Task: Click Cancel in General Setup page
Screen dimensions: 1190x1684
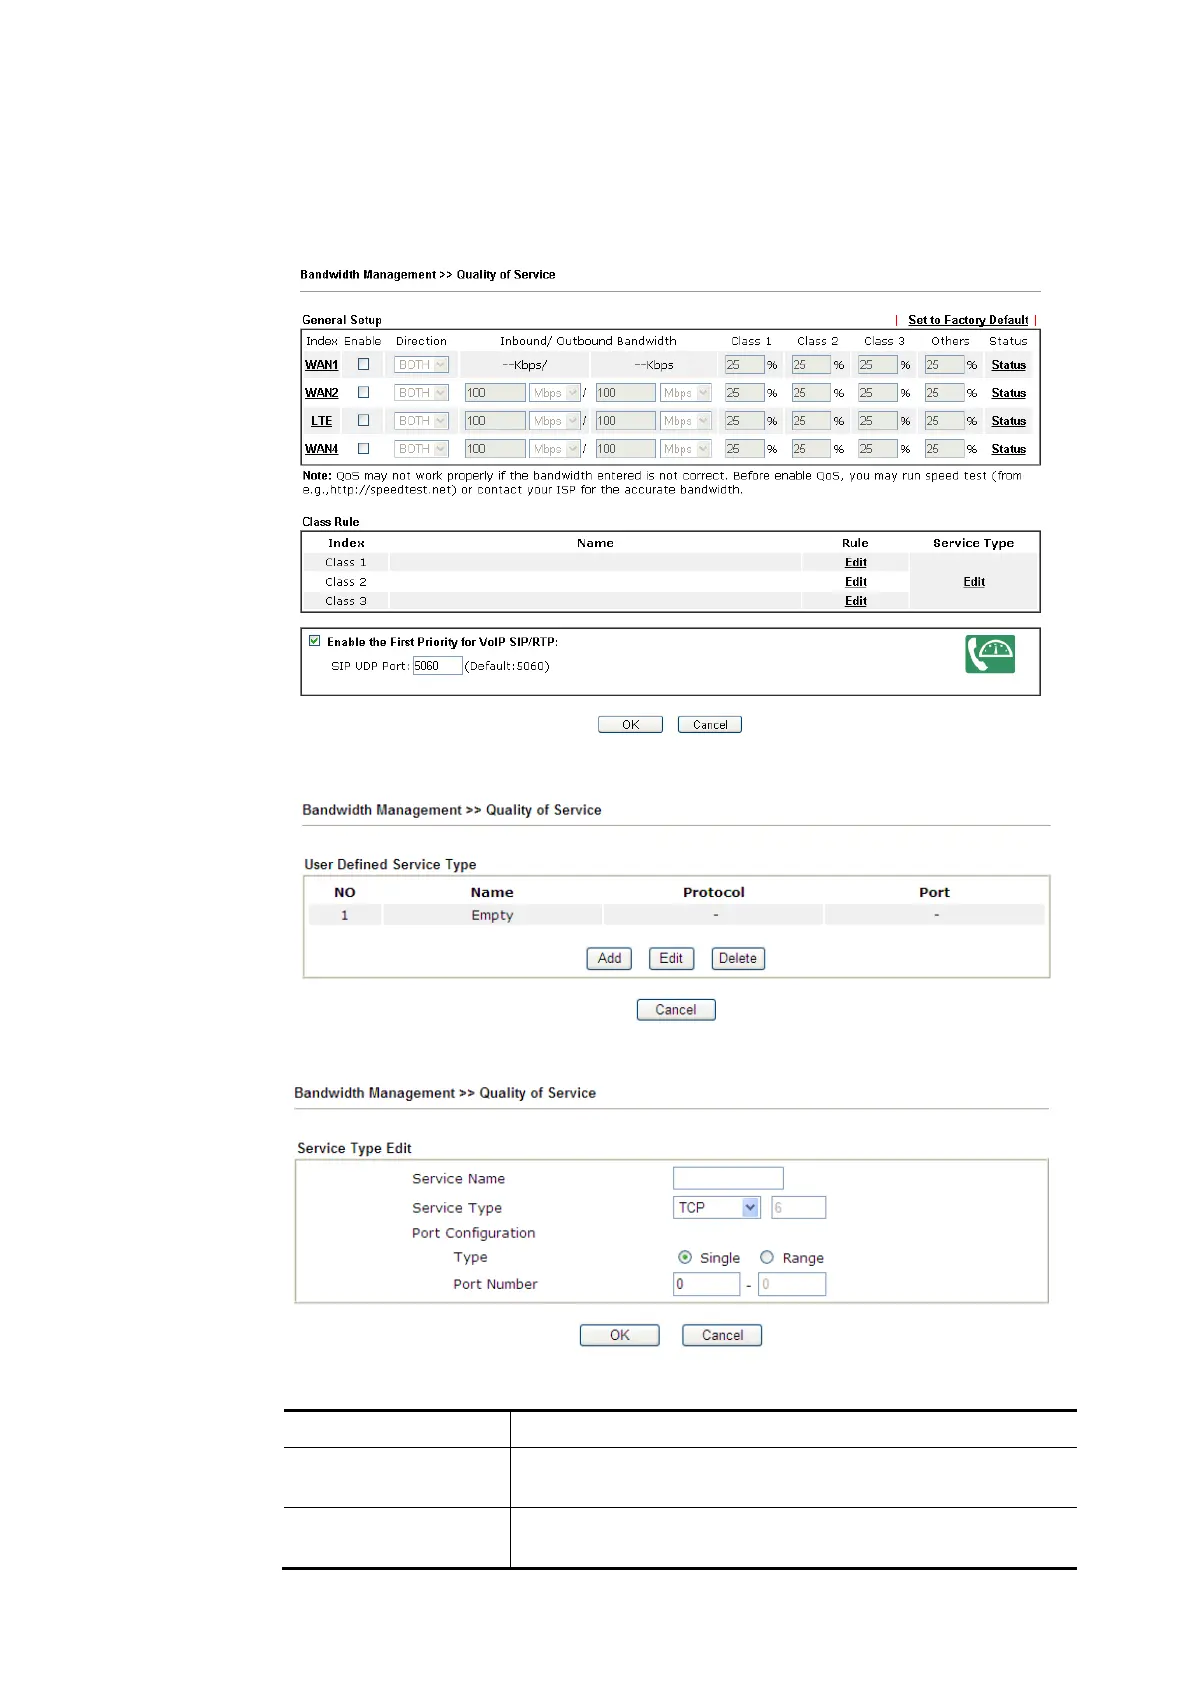Action: (x=710, y=725)
